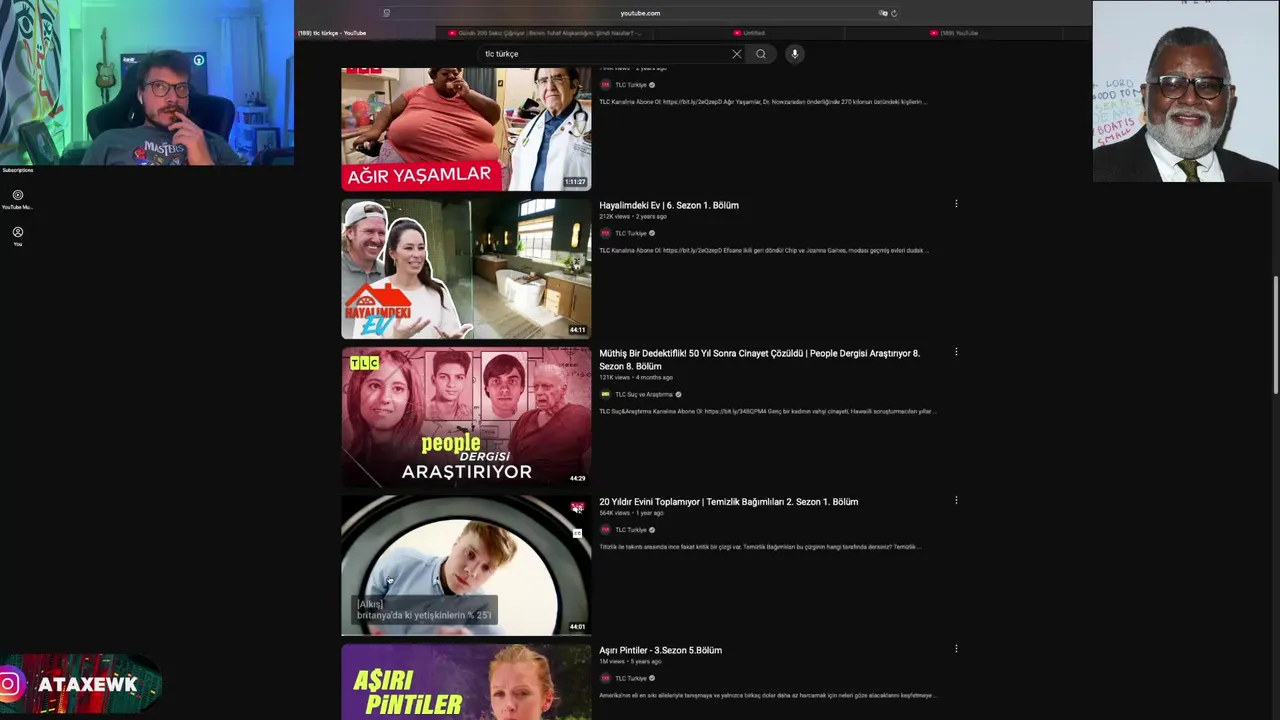
Task: Open the translate icon in the address bar
Action: point(882,13)
